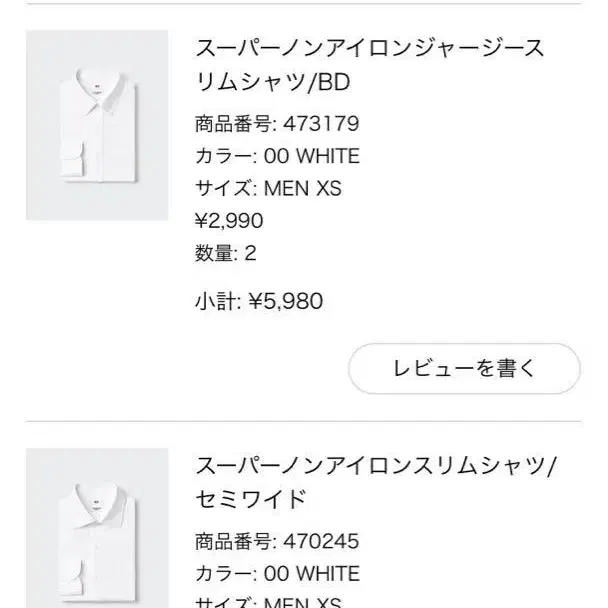608x608 pixels.
Task: Click the レビューを書く button
Action: click(x=464, y=368)
